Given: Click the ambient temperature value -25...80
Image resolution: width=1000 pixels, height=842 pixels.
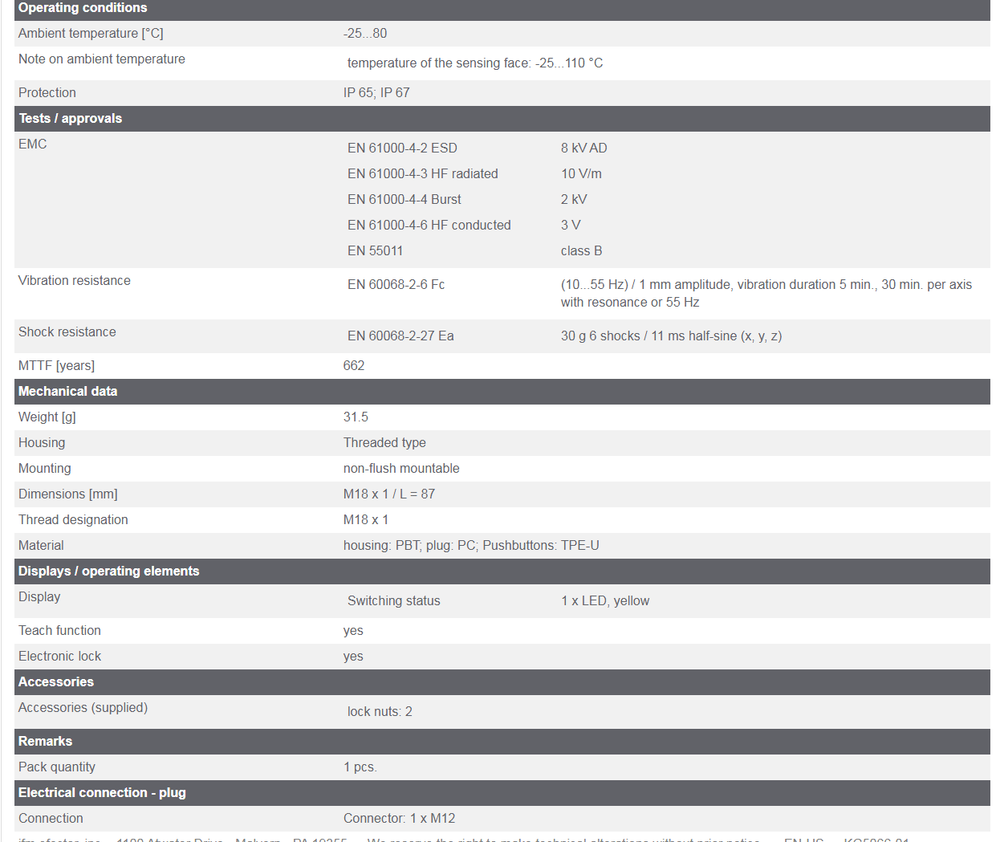Looking at the screenshot, I should pos(365,33).
